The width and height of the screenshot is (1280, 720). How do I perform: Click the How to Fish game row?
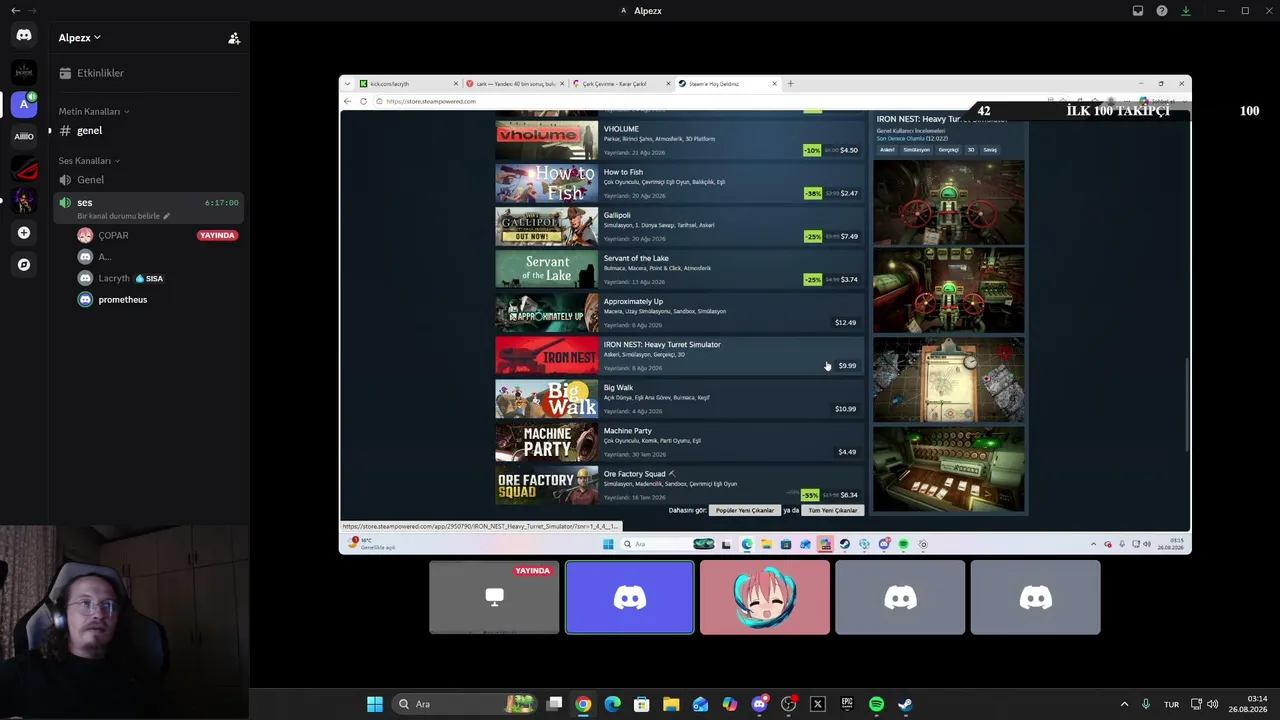[x=679, y=183]
